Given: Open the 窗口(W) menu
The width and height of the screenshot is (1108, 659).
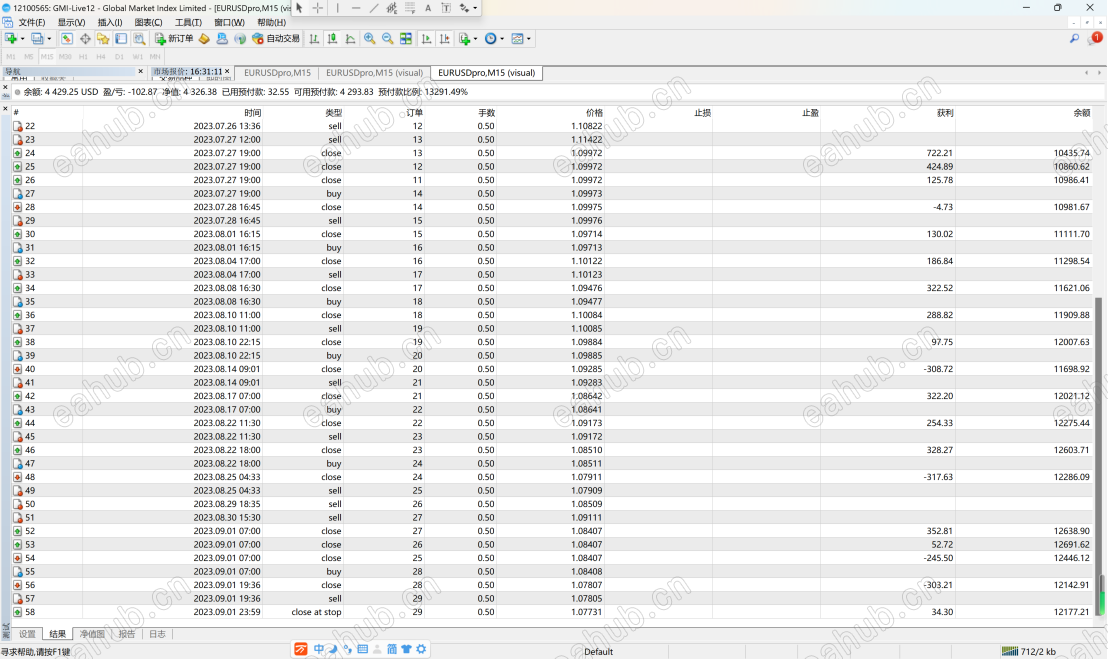Looking at the screenshot, I should pos(230,23).
